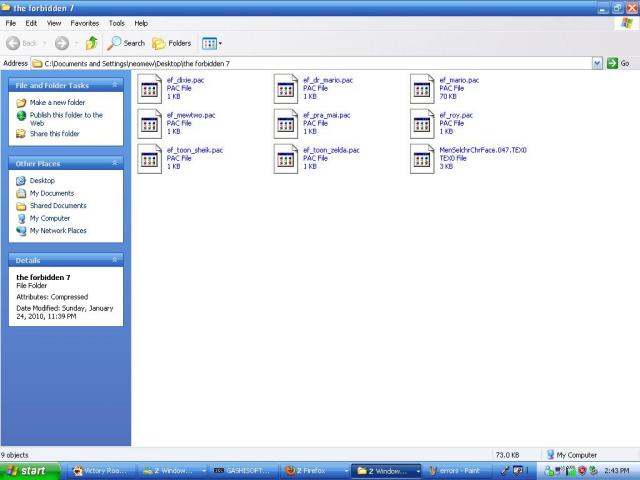Open the Views dropdown button
The width and height of the screenshot is (640, 480).
click(212, 43)
